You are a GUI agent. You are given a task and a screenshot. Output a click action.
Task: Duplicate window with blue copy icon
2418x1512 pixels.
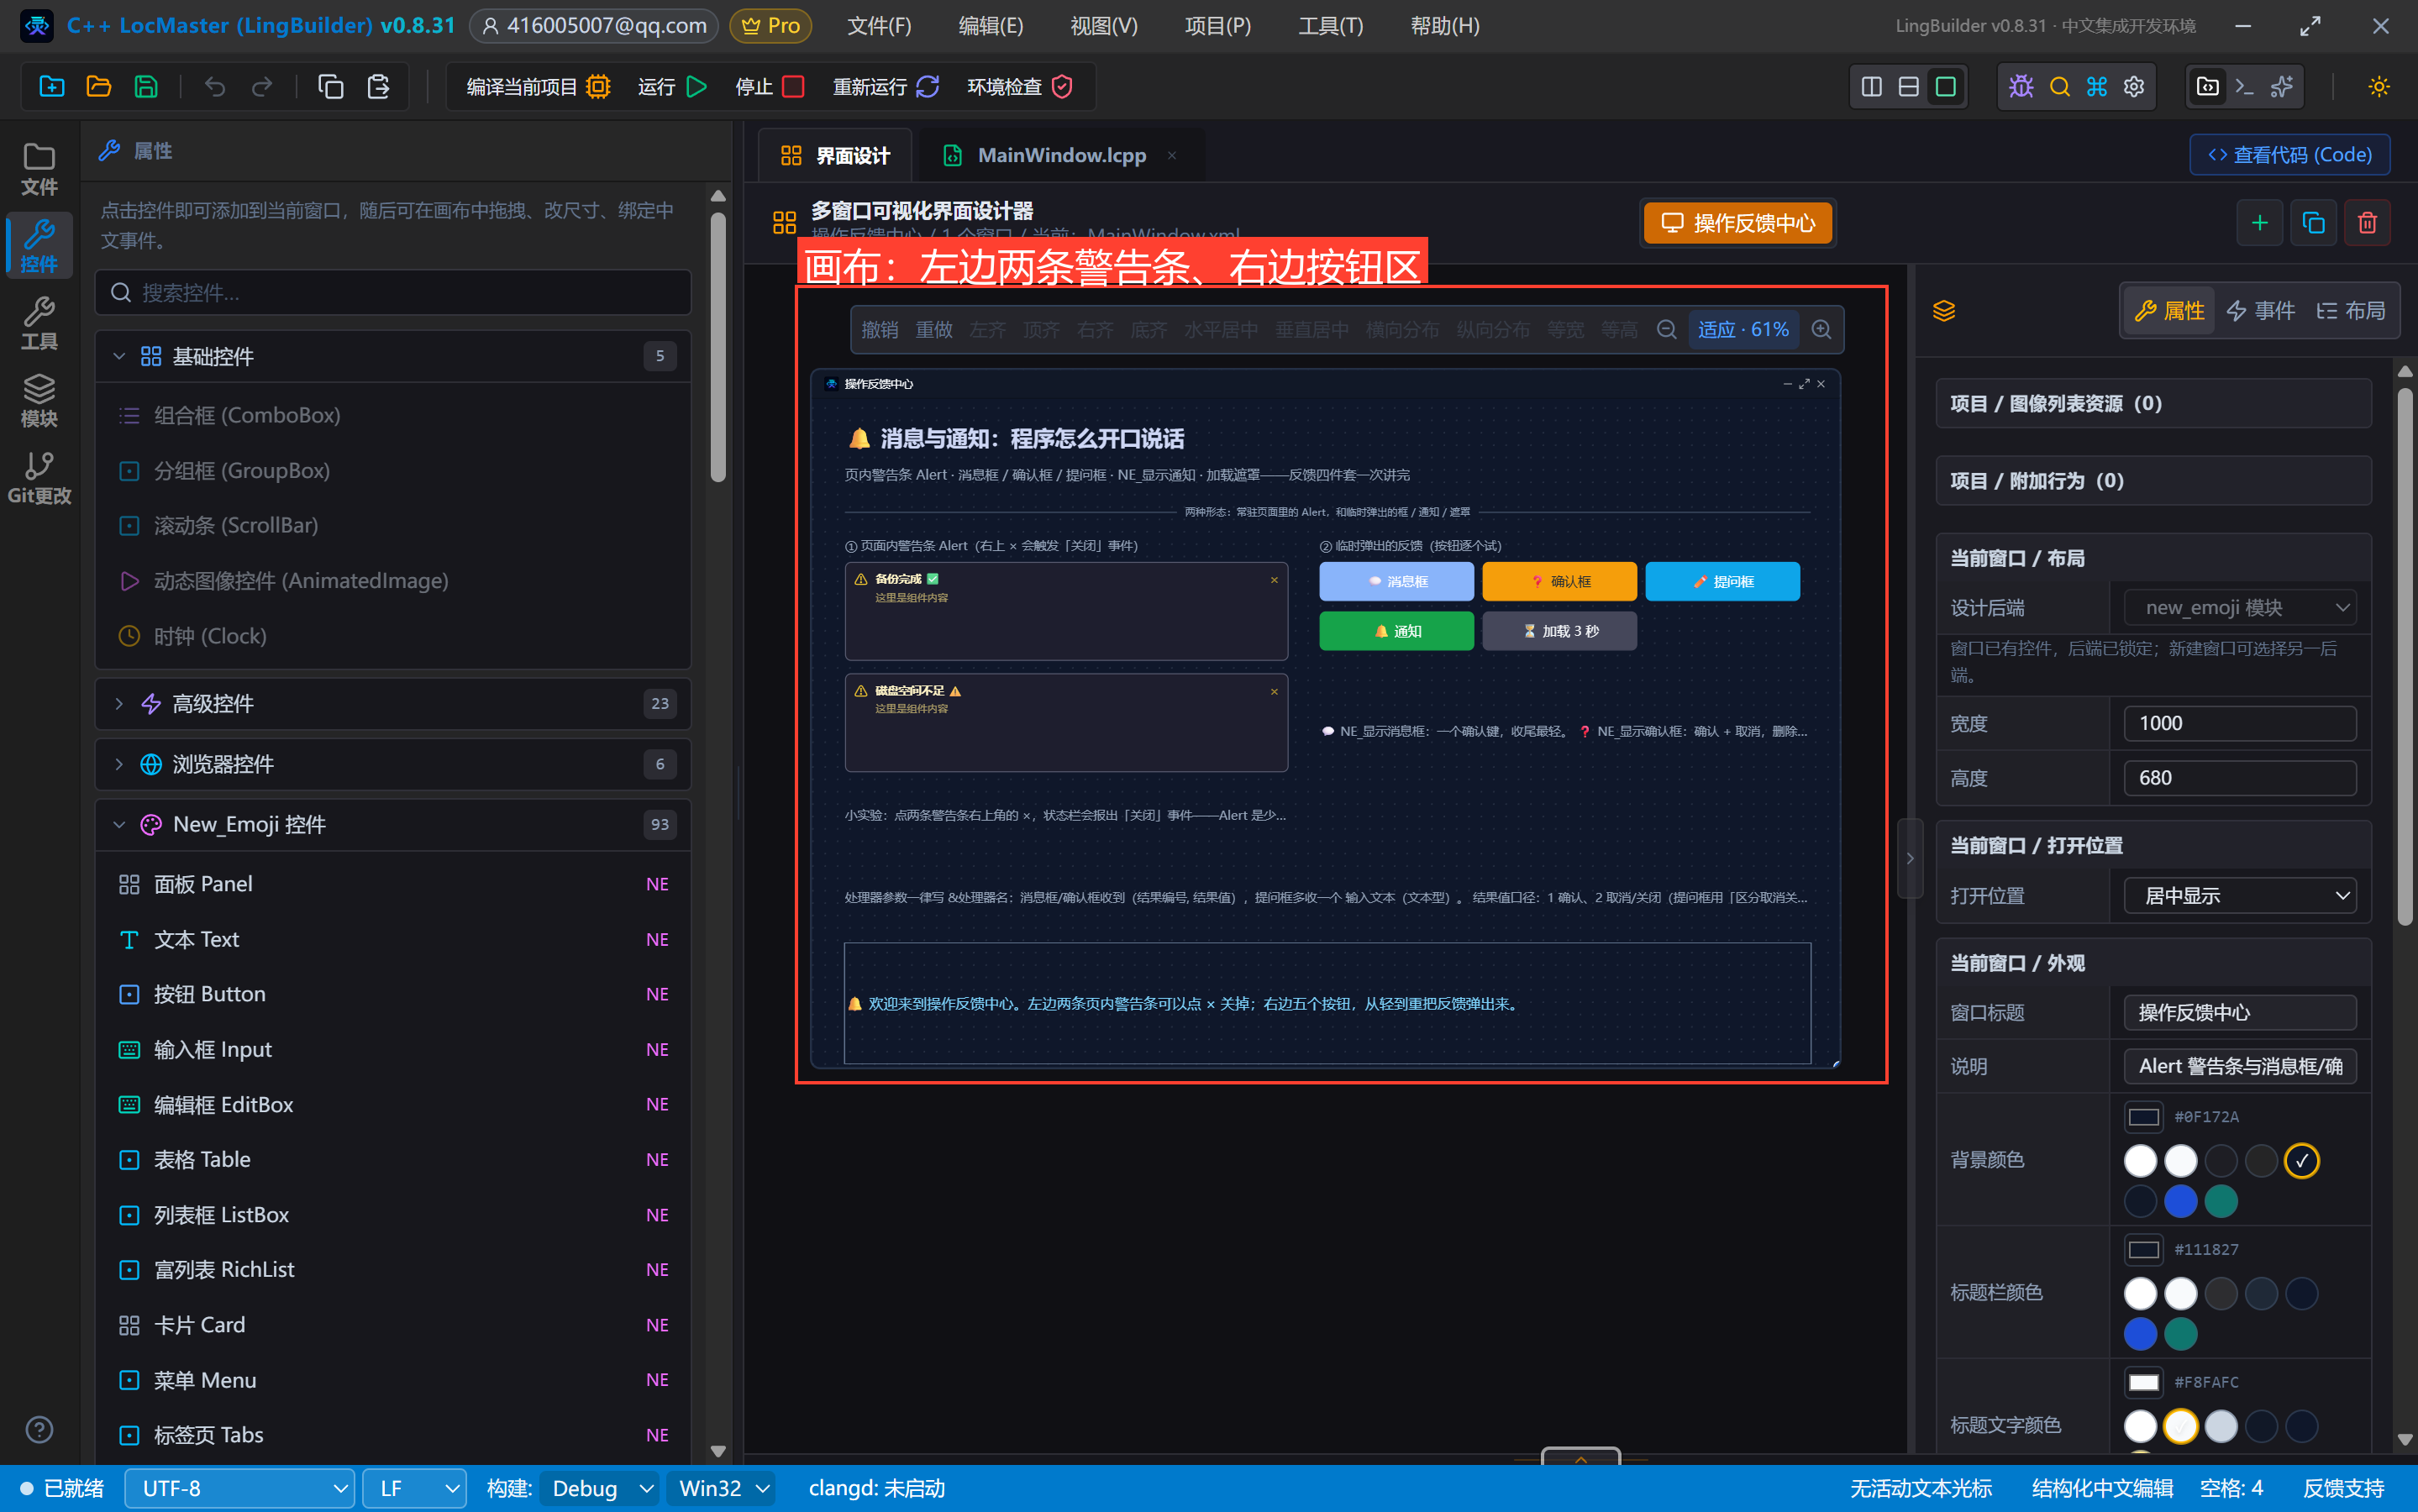pyautogui.click(x=2313, y=222)
